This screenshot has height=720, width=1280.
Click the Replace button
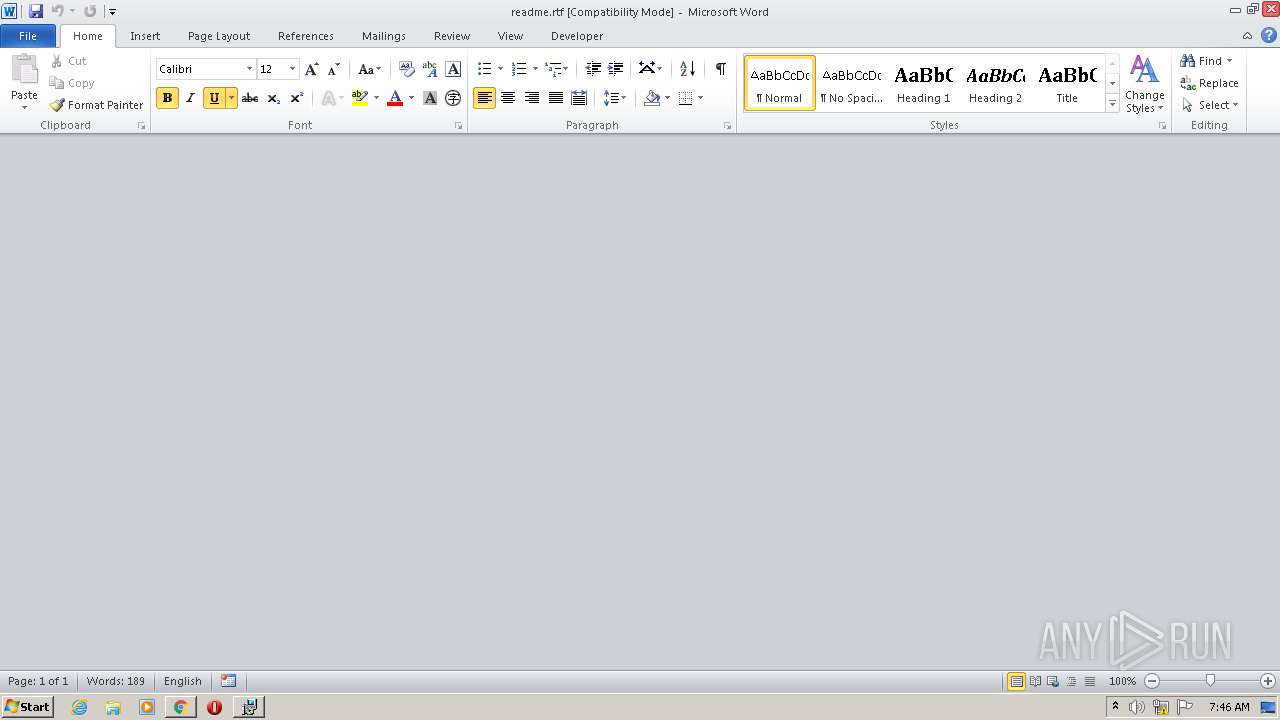click(1210, 83)
